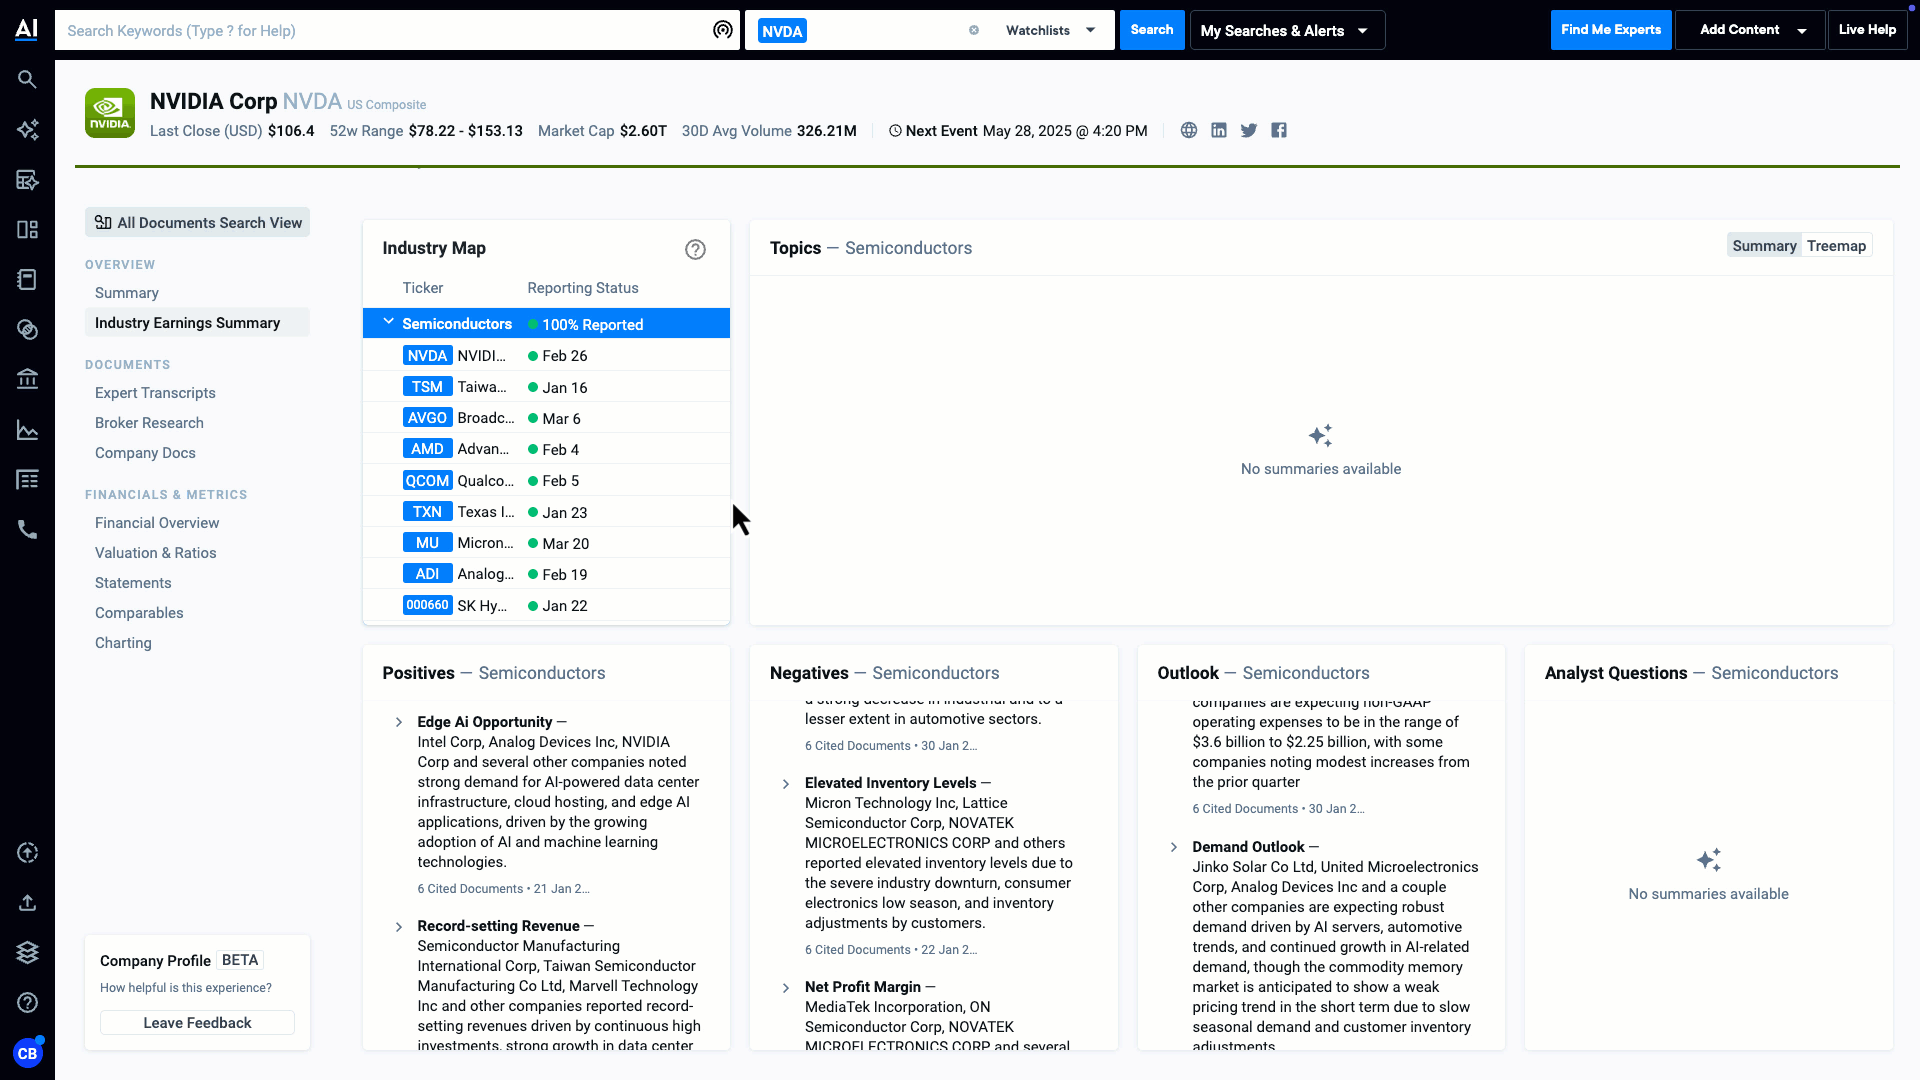Open the Add Content dropdown
Viewport: 1920px width, 1080px height.
coord(1750,30)
